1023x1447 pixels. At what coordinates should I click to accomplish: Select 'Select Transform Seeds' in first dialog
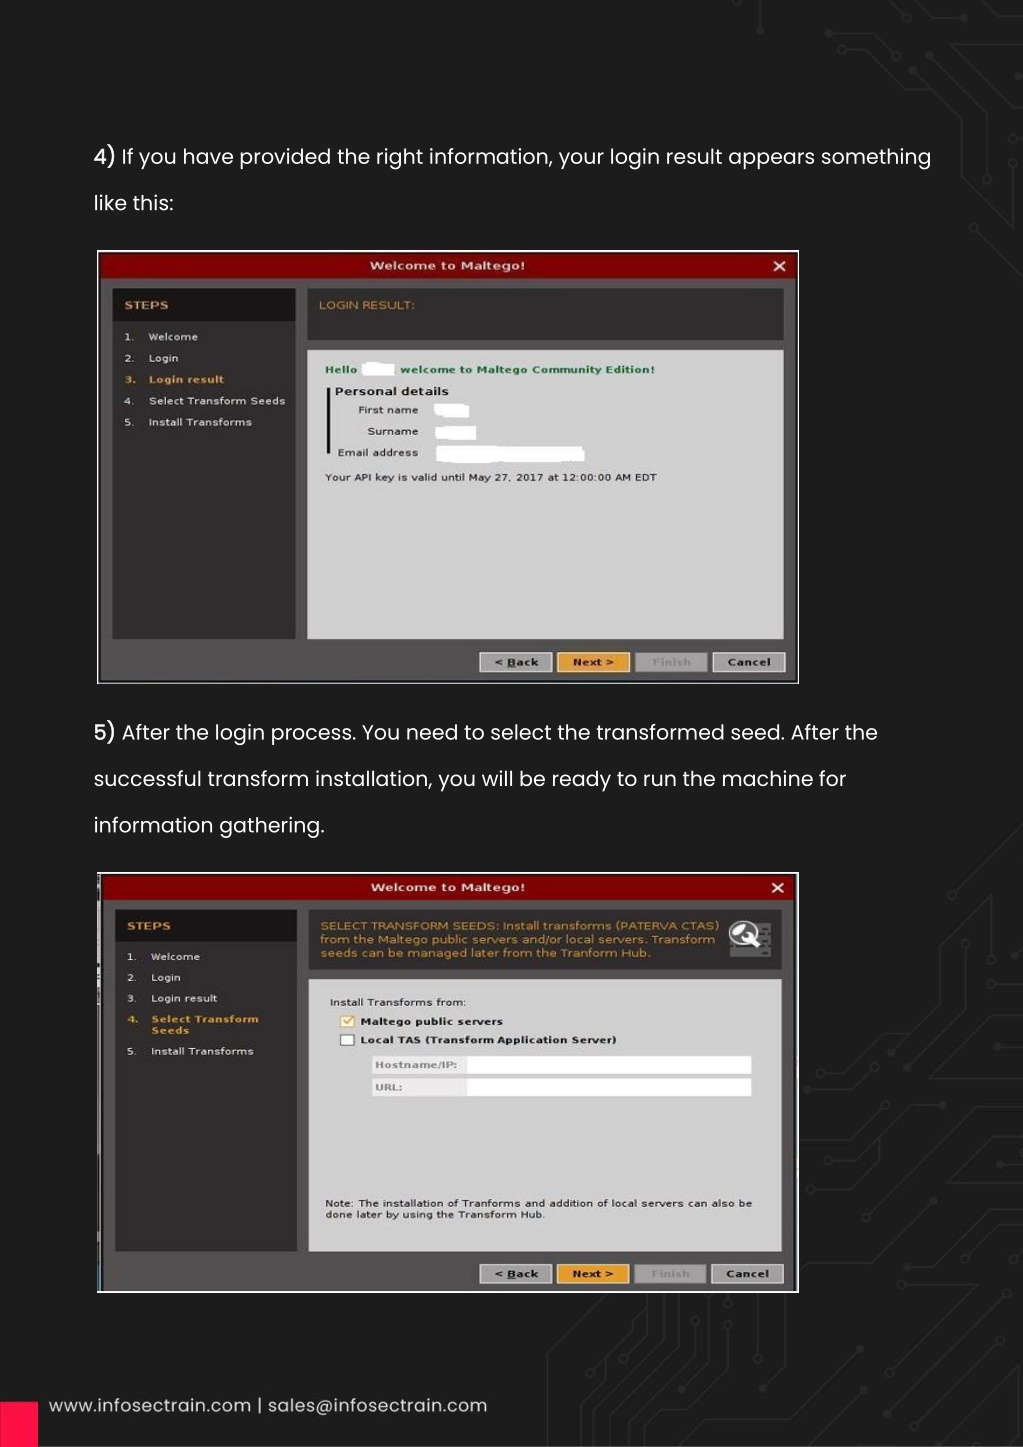[x=217, y=401]
